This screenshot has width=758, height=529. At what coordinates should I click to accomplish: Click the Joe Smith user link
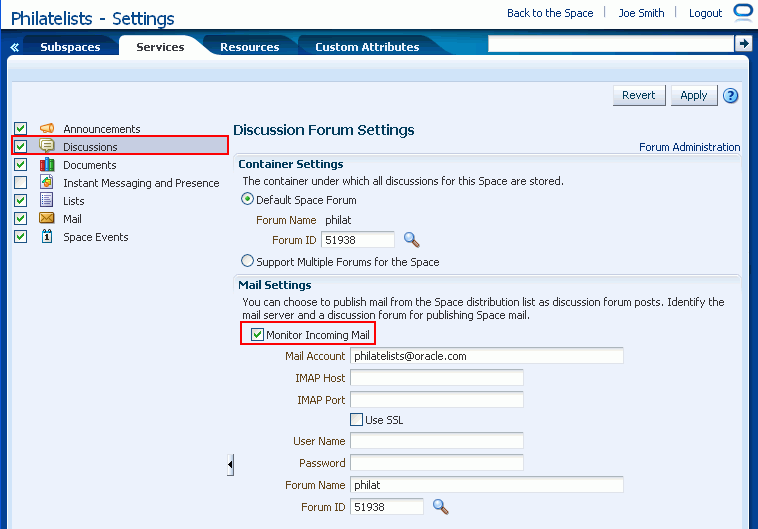pos(641,13)
